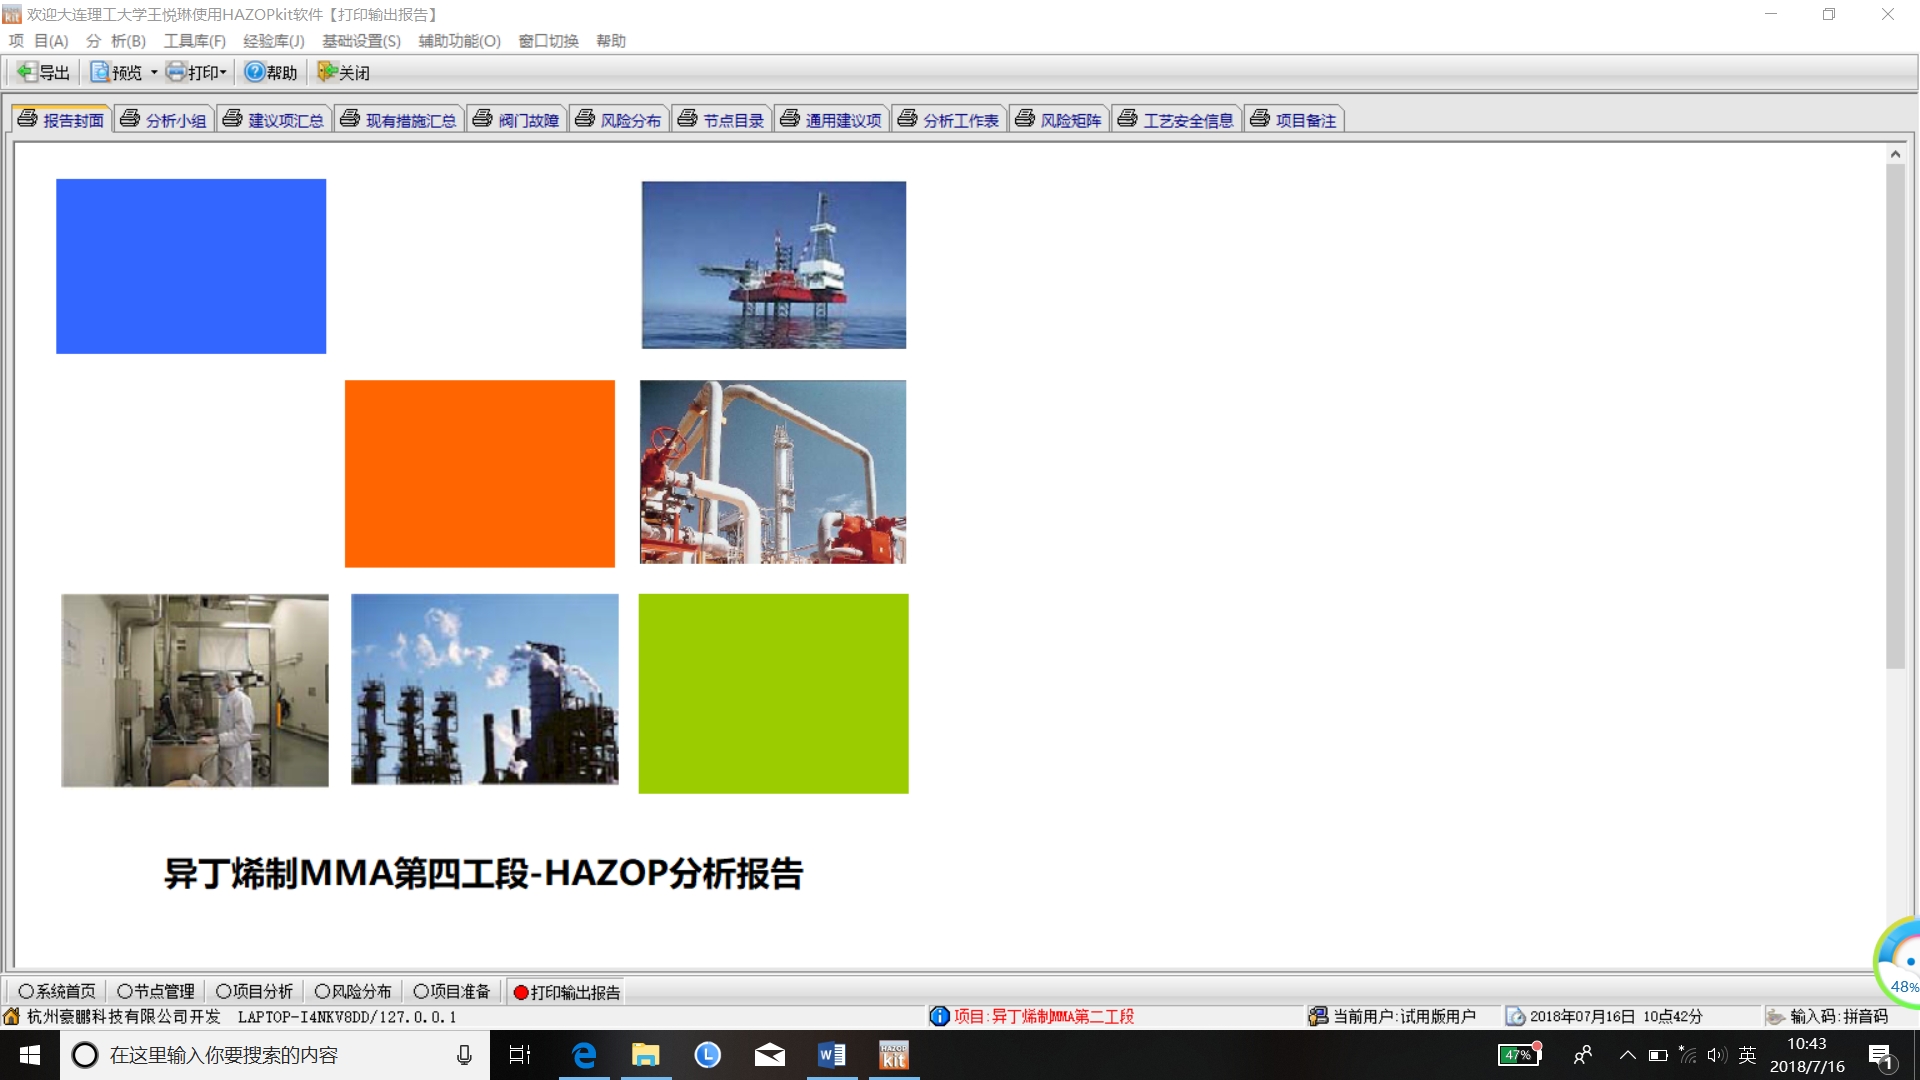Click the 预览 preview icon

click(100, 72)
